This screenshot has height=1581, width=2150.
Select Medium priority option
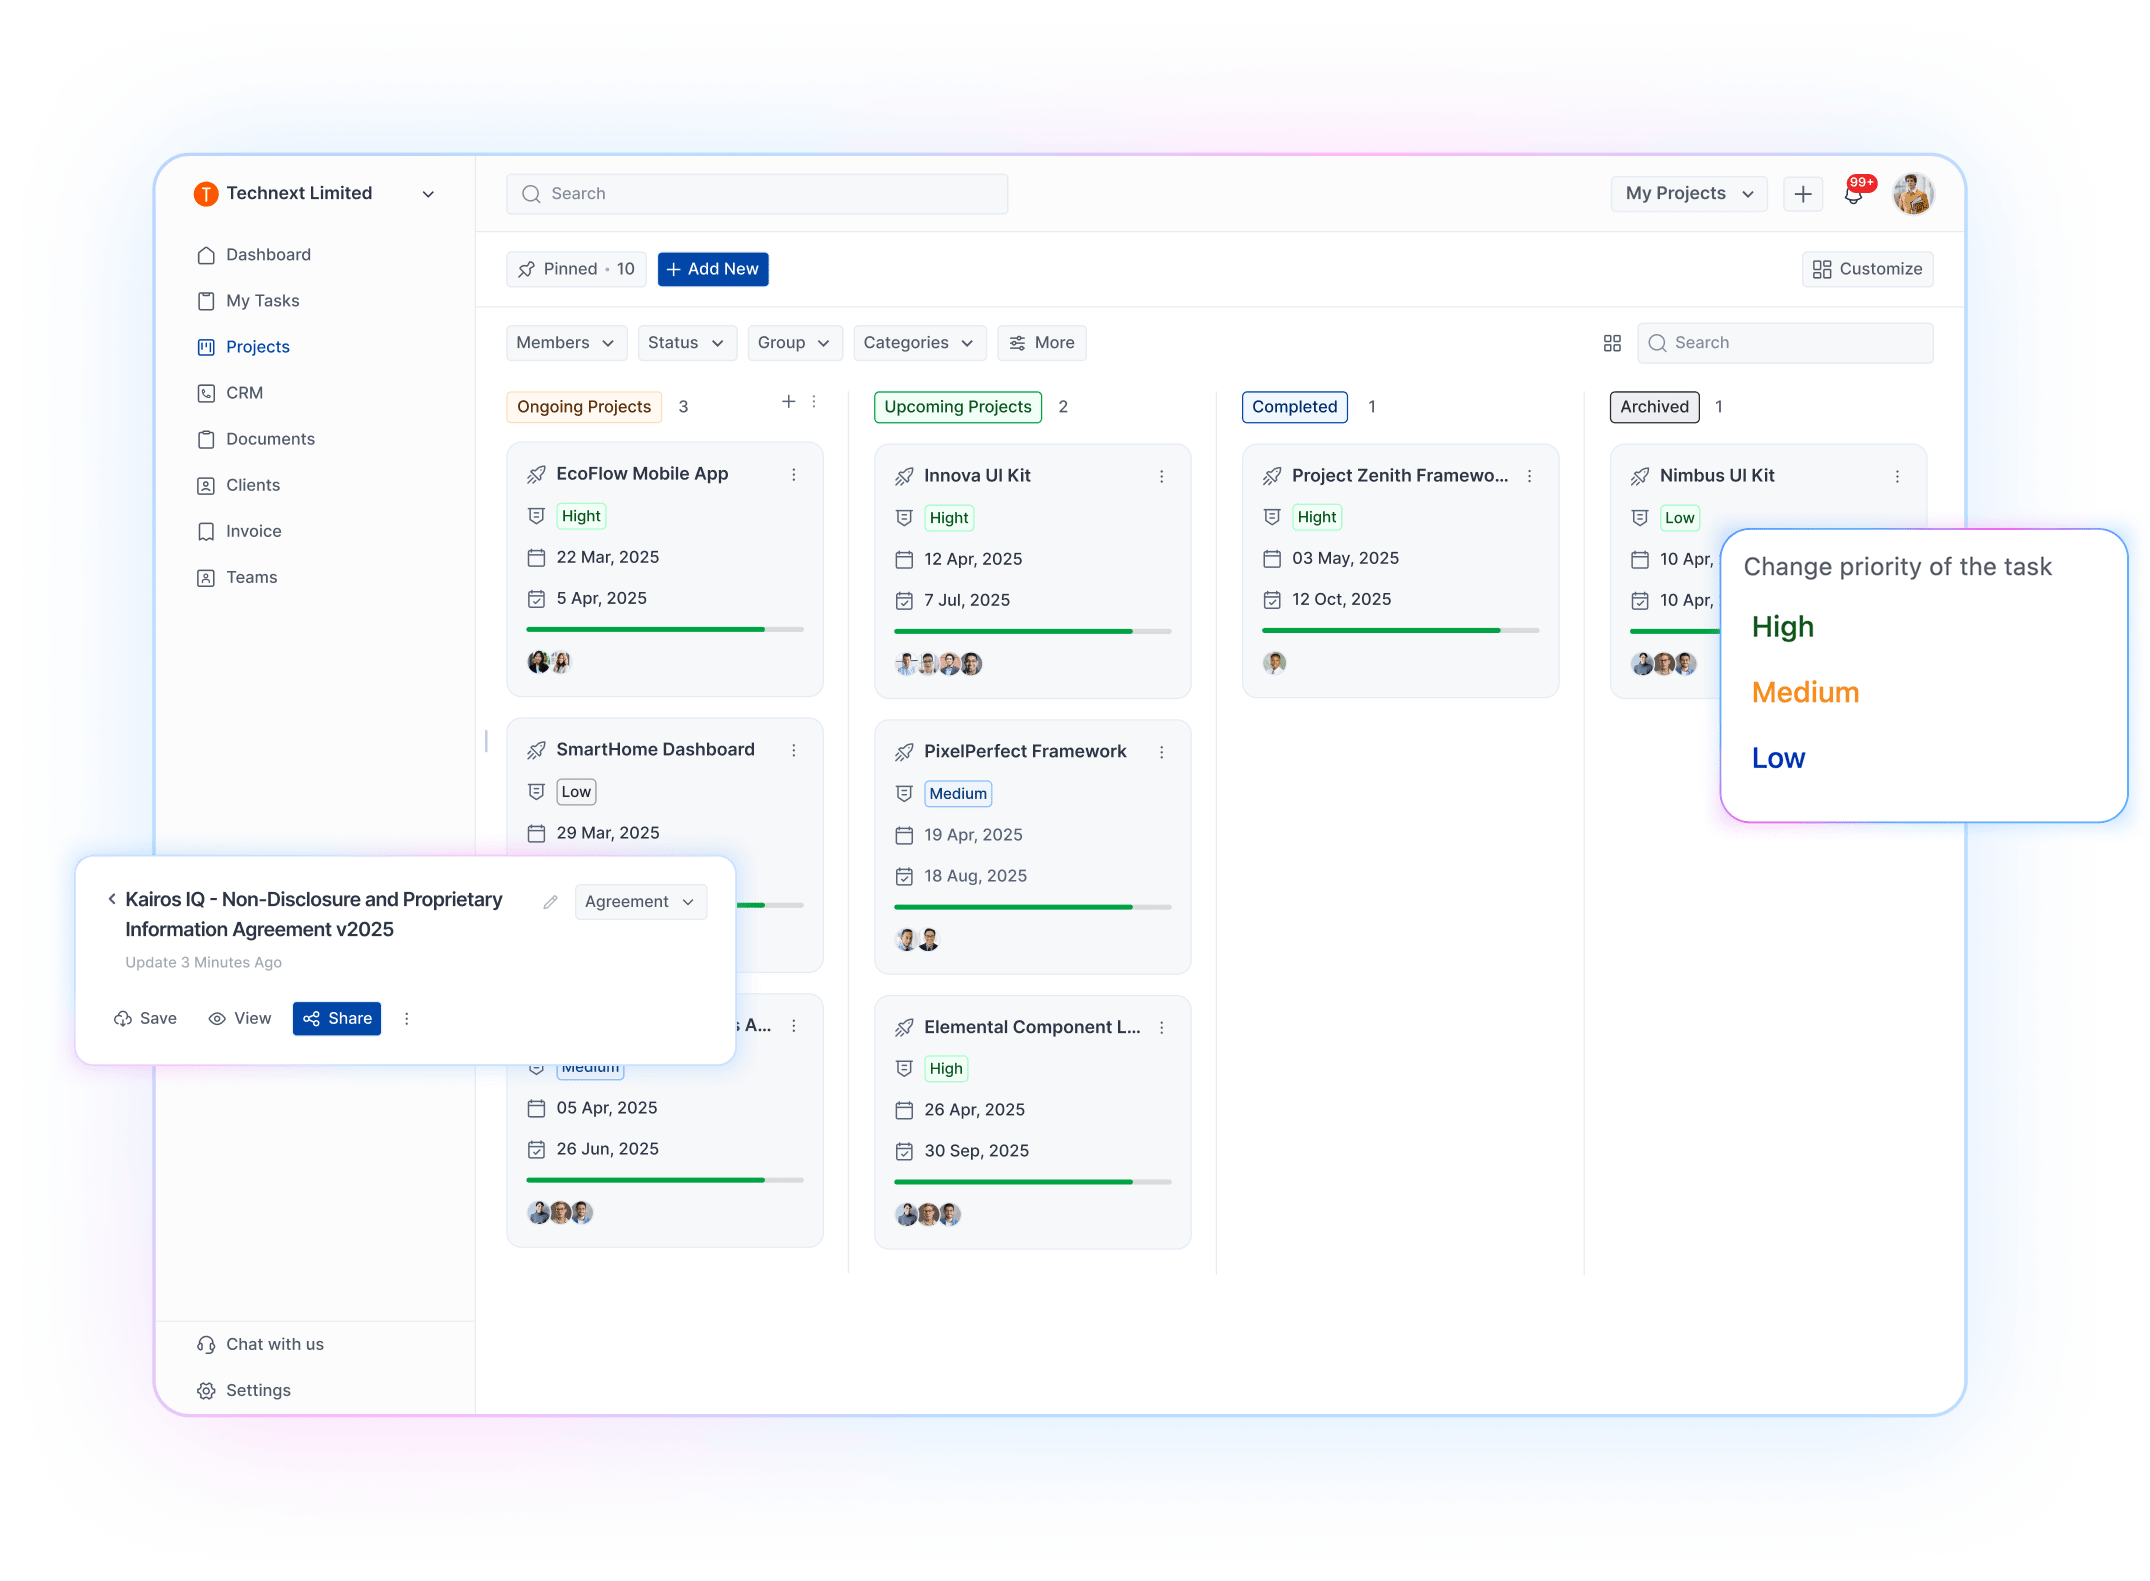click(x=1805, y=692)
